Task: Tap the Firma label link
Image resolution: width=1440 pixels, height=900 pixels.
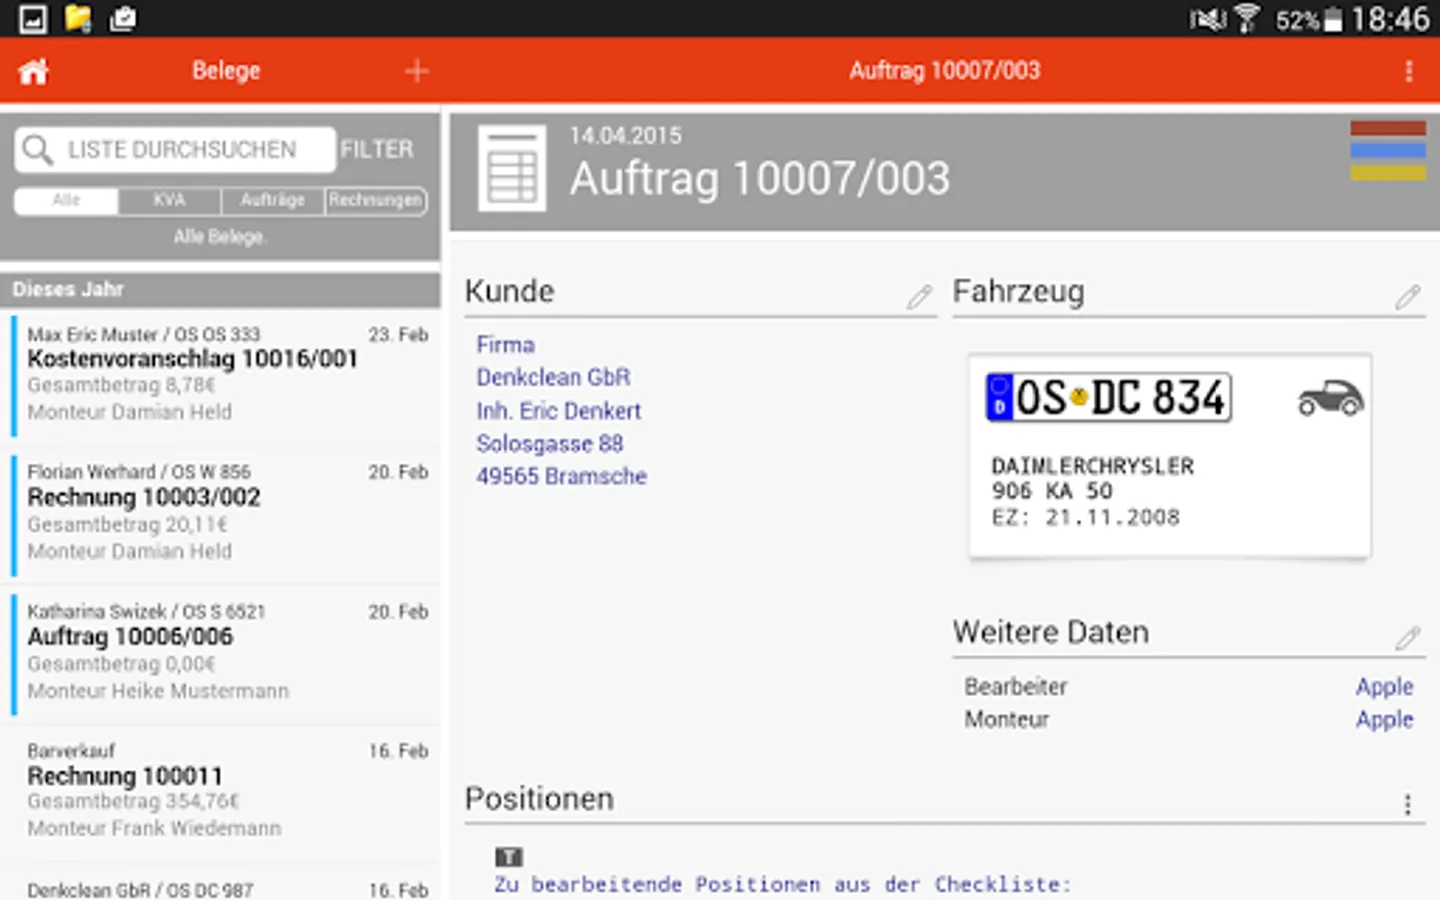Action: pos(505,344)
